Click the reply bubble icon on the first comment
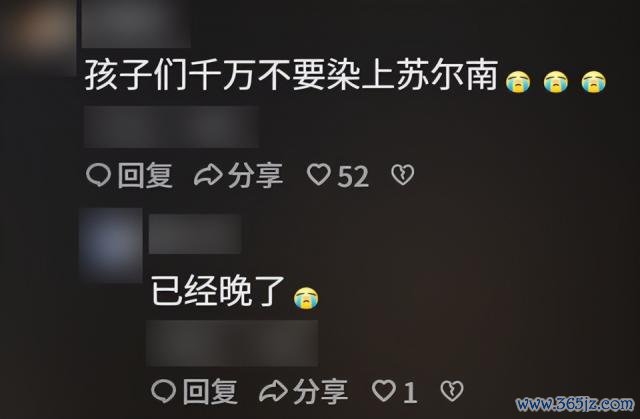Screen dimensions: 640x419 point(98,175)
